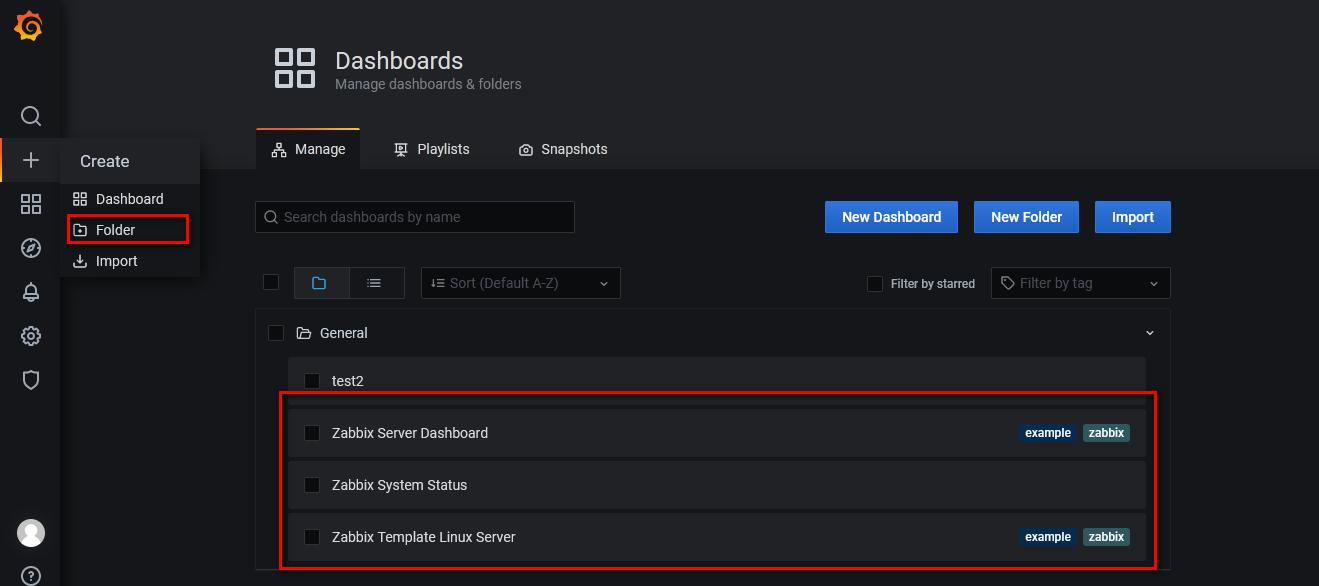This screenshot has height=586, width=1319.
Task: Choose Folder in the Create menu
Action: coord(116,230)
